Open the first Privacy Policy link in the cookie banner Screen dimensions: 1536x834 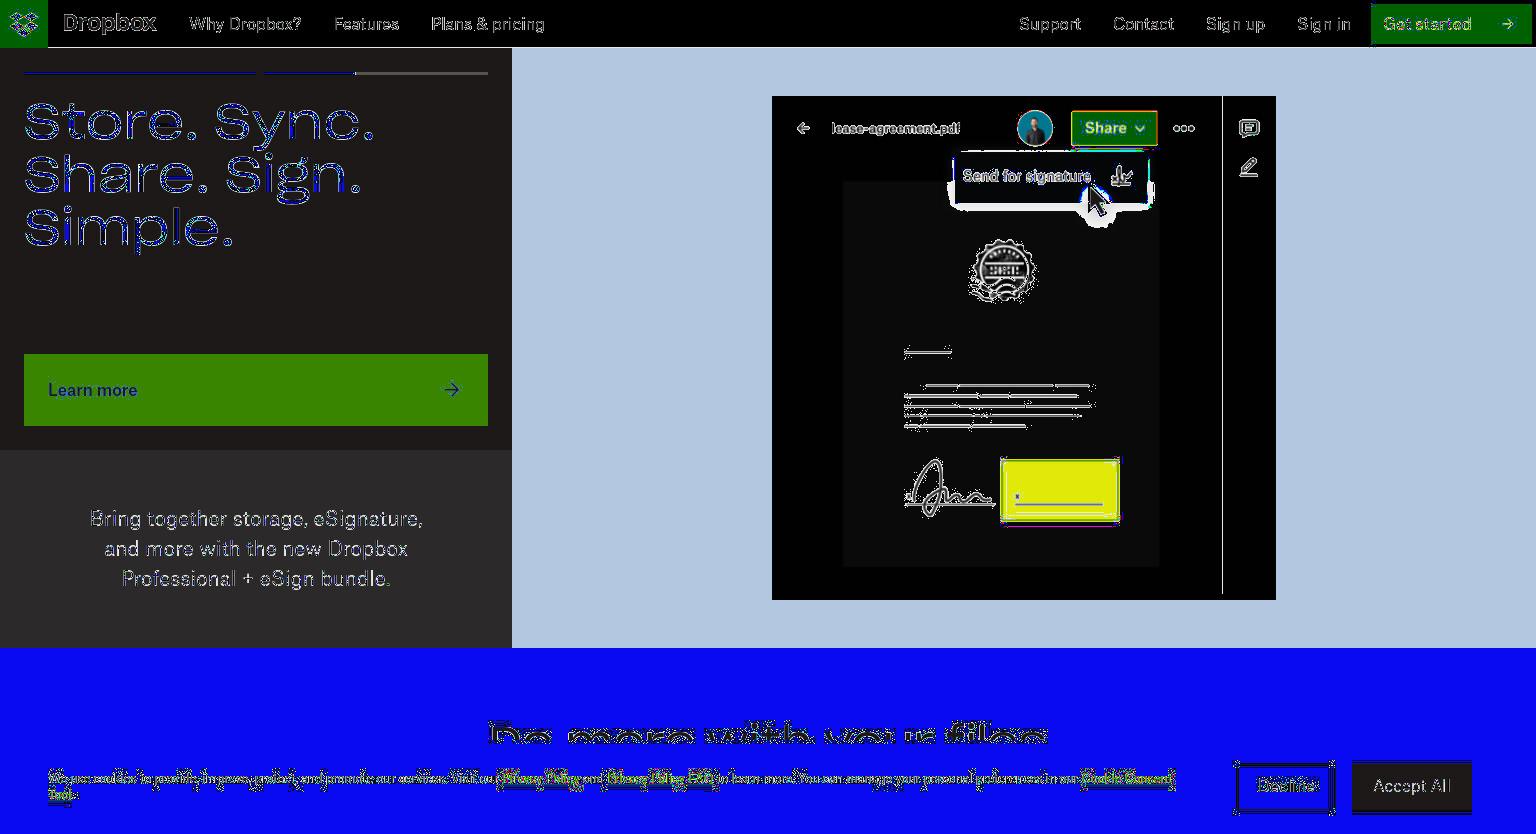click(539, 777)
